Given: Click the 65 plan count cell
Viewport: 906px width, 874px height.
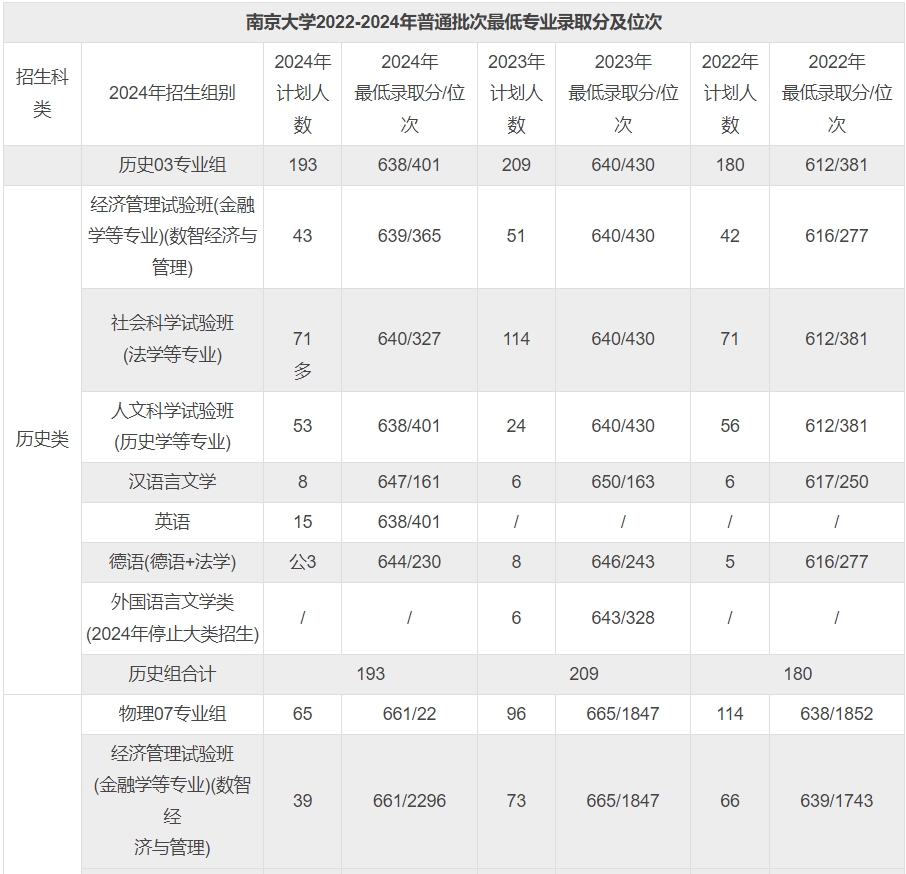Looking at the screenshot, I should (302, 714).
